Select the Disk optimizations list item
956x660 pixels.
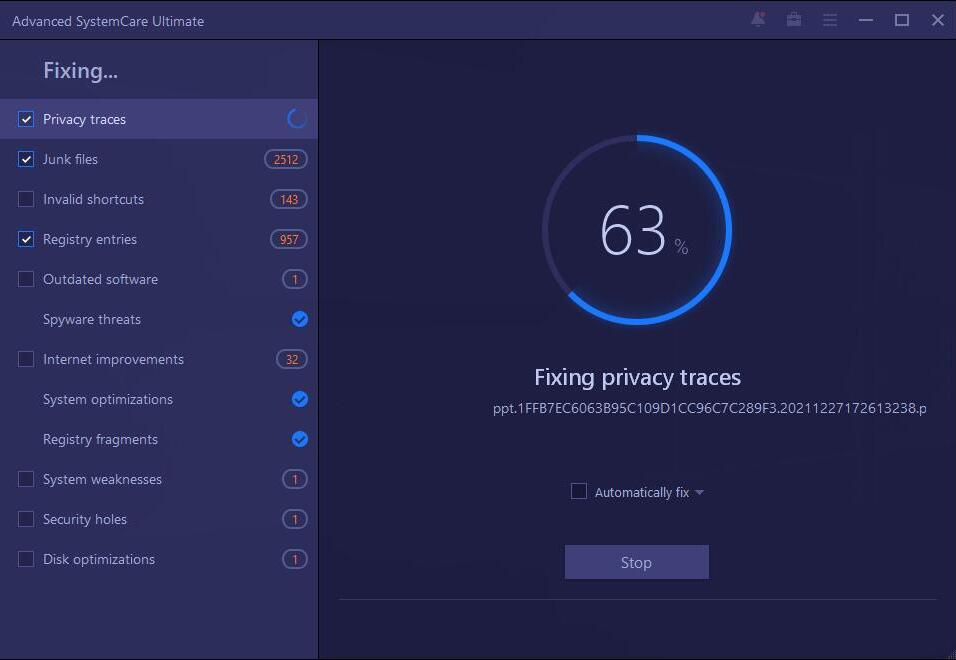(x=159, y=559)
